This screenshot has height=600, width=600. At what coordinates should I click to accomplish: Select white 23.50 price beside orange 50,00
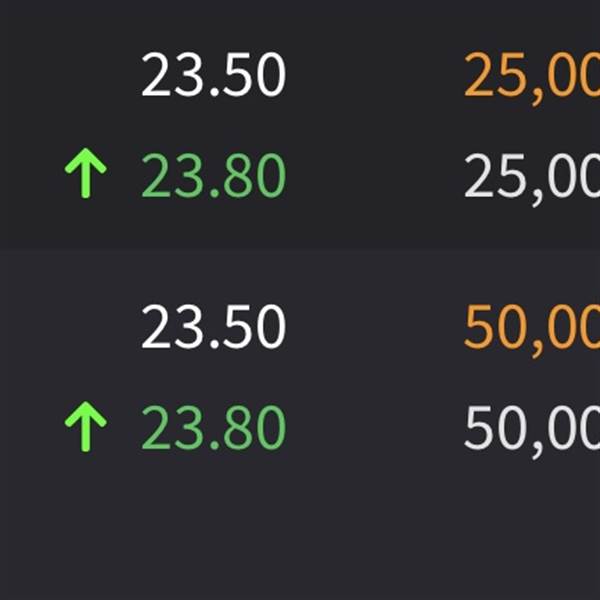click(x=214, y=326)
